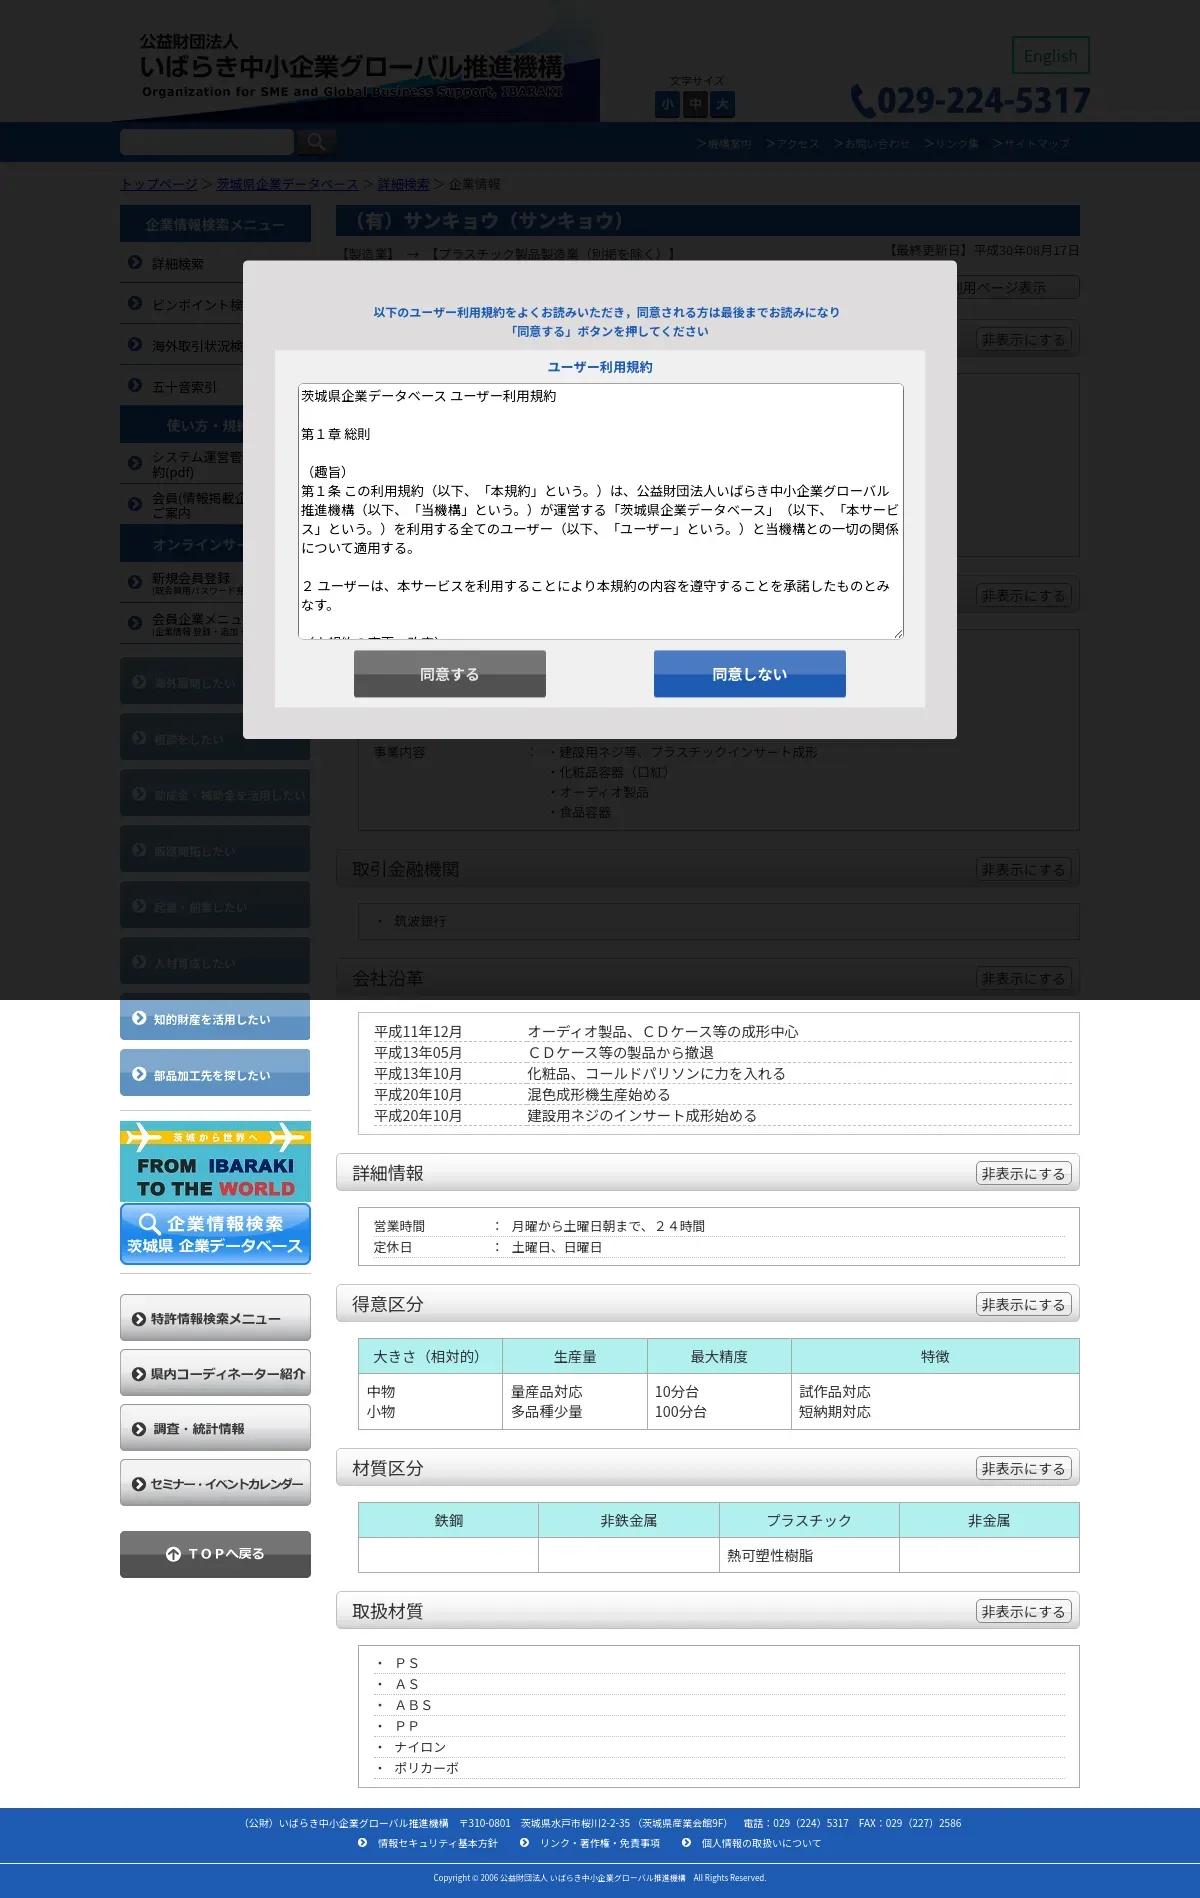Click the search magnifier button
The image size is (1200, 1898).
pyautogui.click(x=316, y=142)
